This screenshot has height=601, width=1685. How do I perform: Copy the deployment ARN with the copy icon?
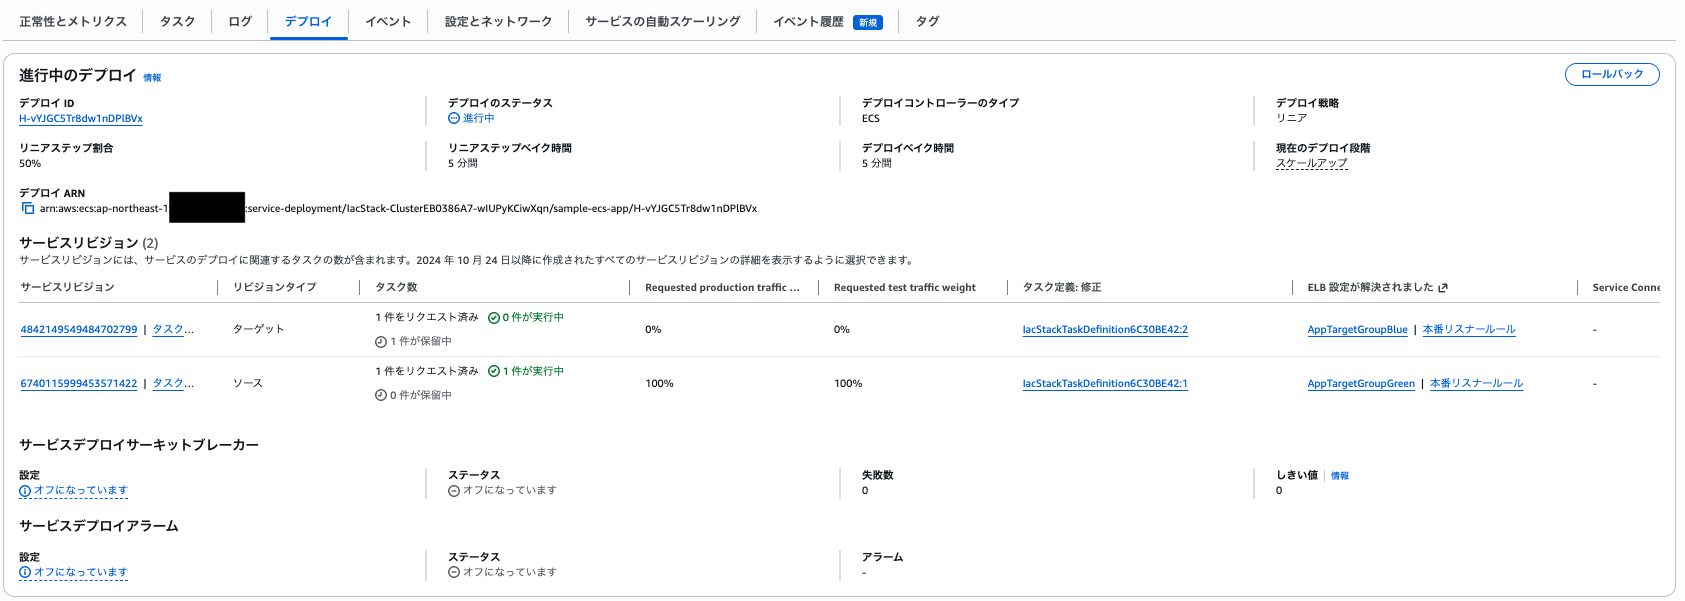tap(28, 209)
